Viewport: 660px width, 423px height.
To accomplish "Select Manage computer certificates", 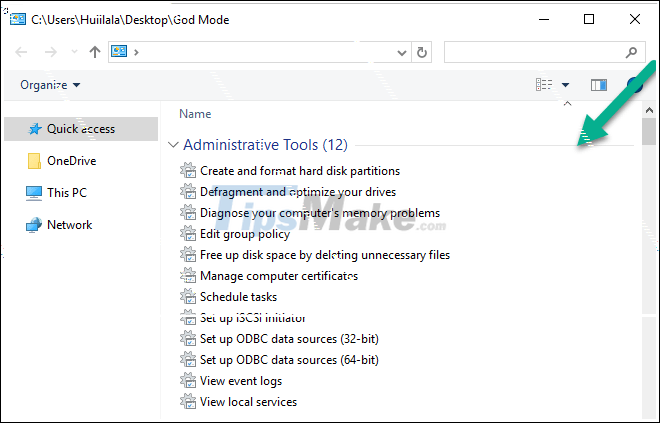I will click(x=279, y=276).
